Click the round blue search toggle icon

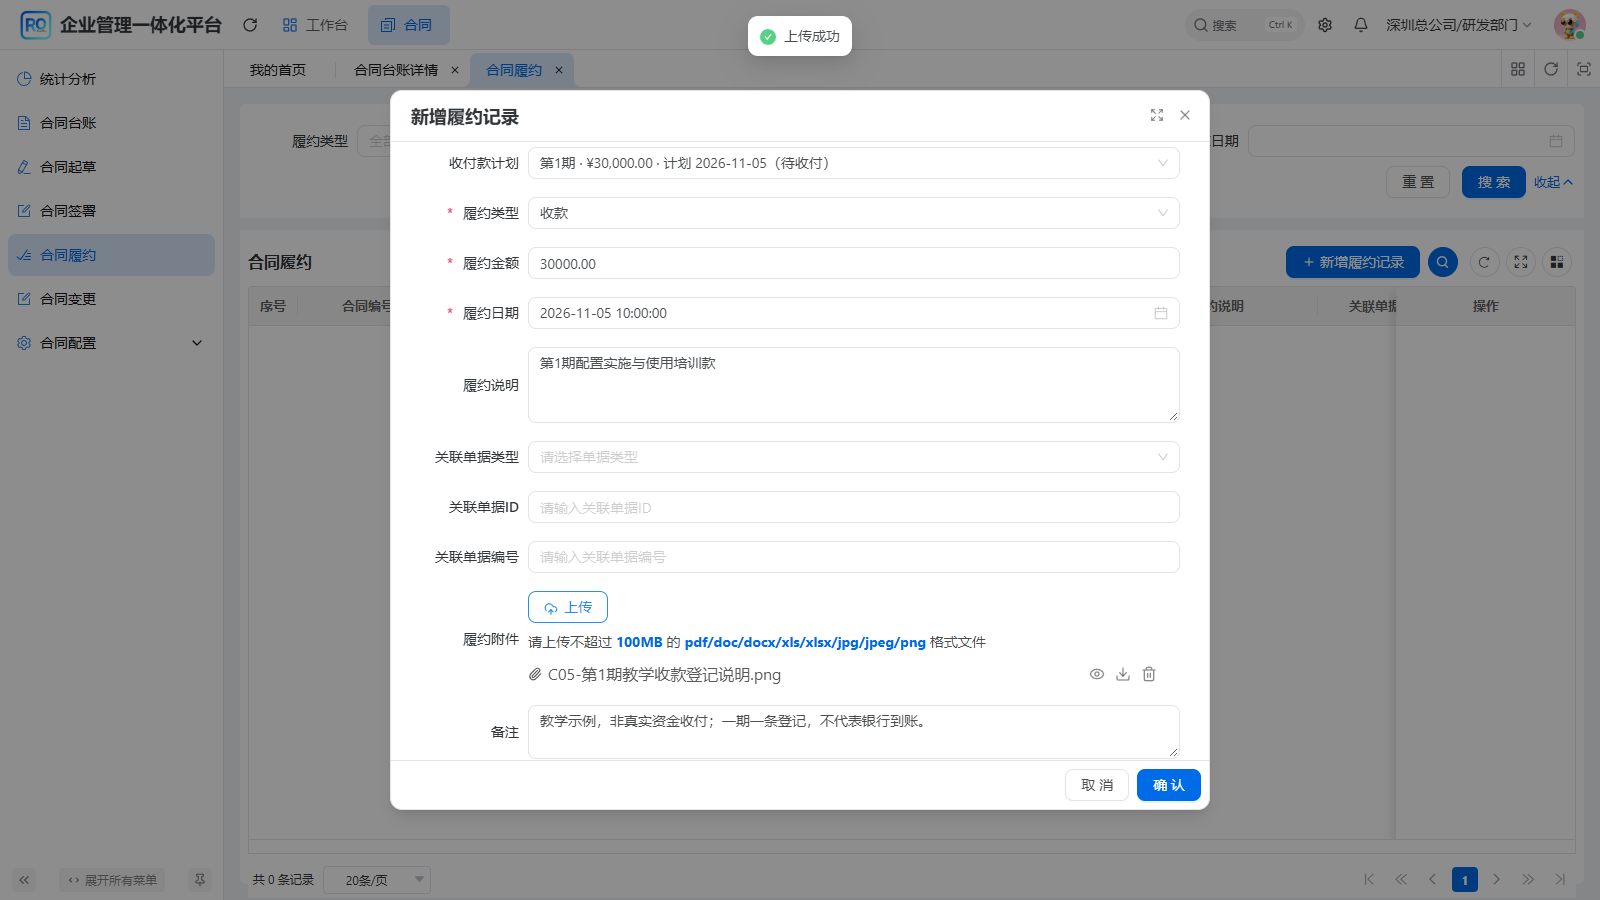click(x=1442, y=262)
